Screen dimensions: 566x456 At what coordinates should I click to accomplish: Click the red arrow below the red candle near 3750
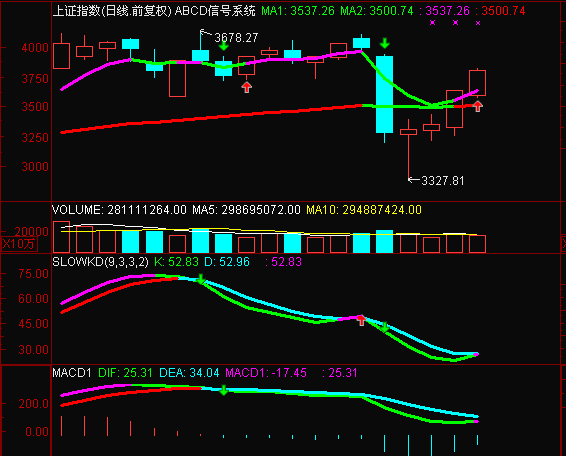coord(247,87)
